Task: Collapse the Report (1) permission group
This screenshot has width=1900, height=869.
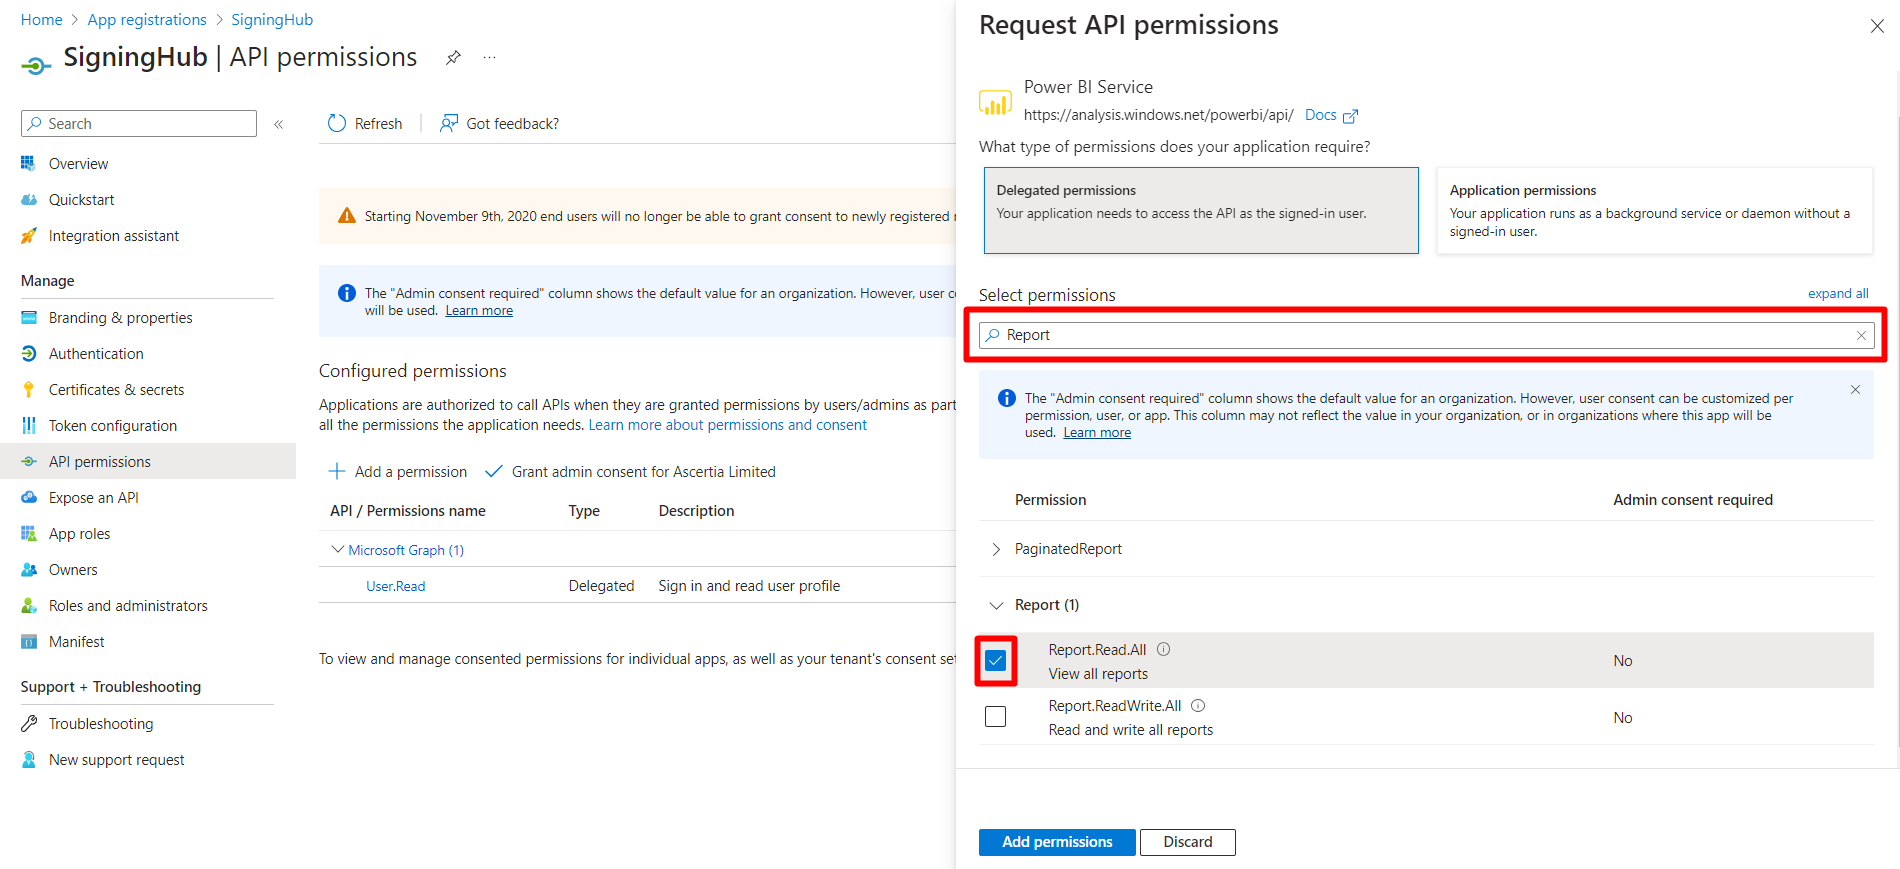Action: point(996,605)
